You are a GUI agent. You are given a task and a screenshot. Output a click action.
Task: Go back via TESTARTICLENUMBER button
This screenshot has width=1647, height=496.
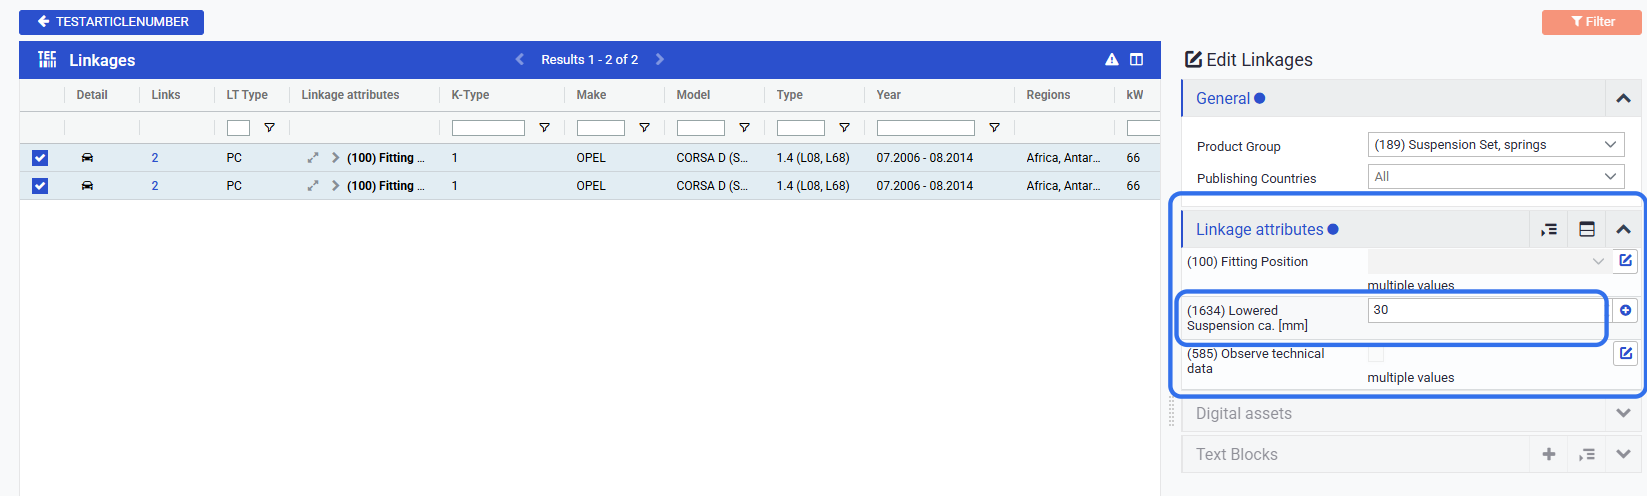pyautogui.click(x=111, y=22)
